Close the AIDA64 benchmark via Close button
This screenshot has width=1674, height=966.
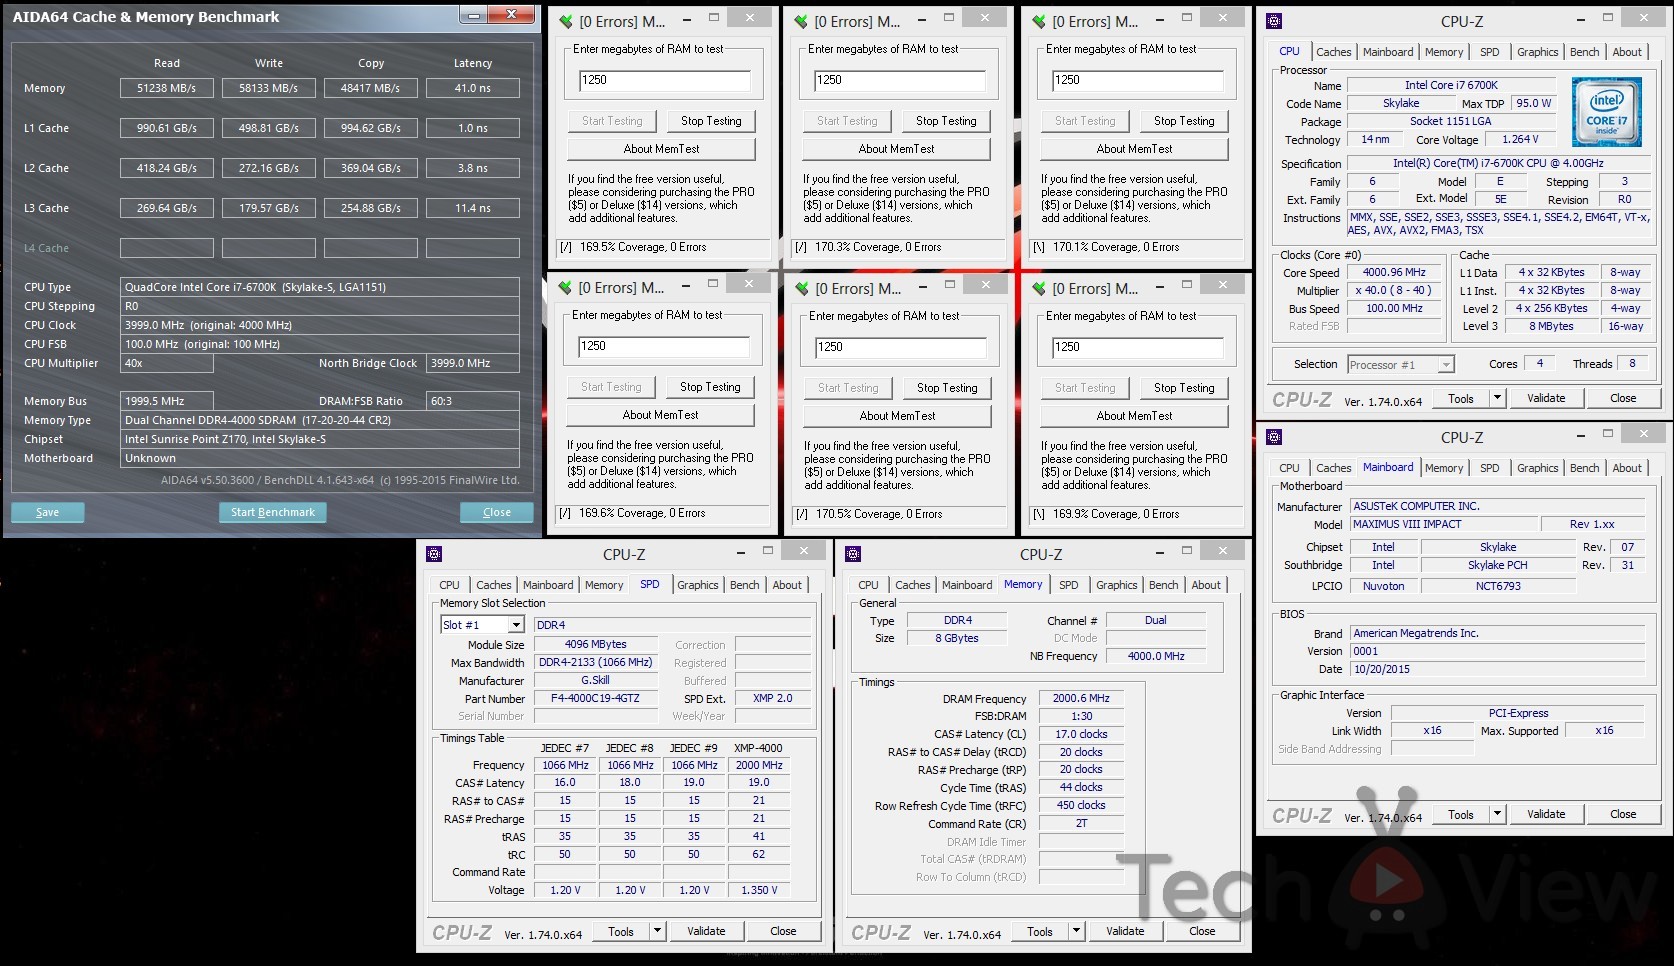(496, 512)
